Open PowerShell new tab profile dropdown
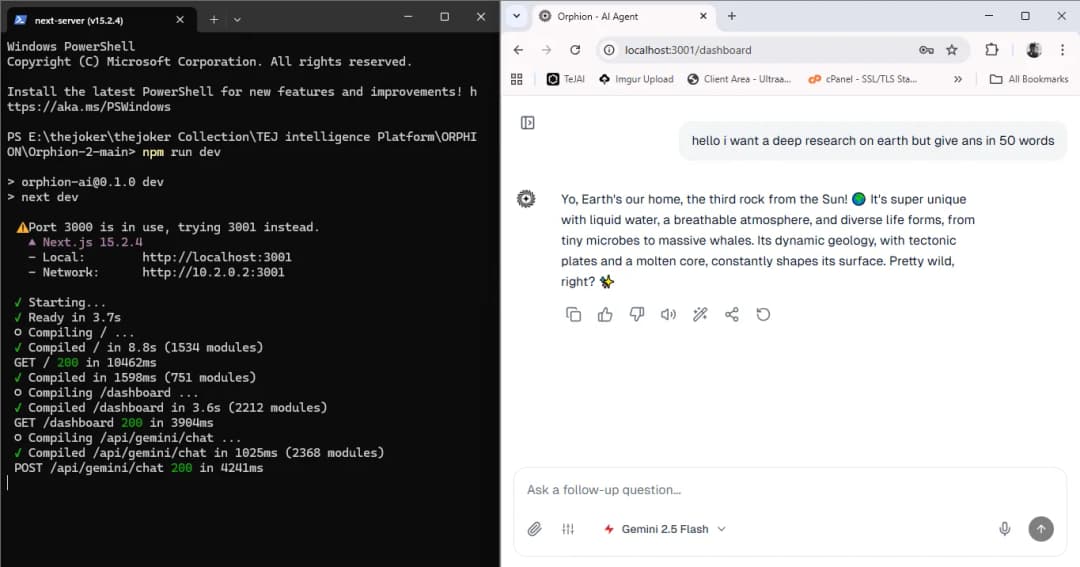This screenshot has height=567, width=1080. pyautogui.click(x=237, y=19)
